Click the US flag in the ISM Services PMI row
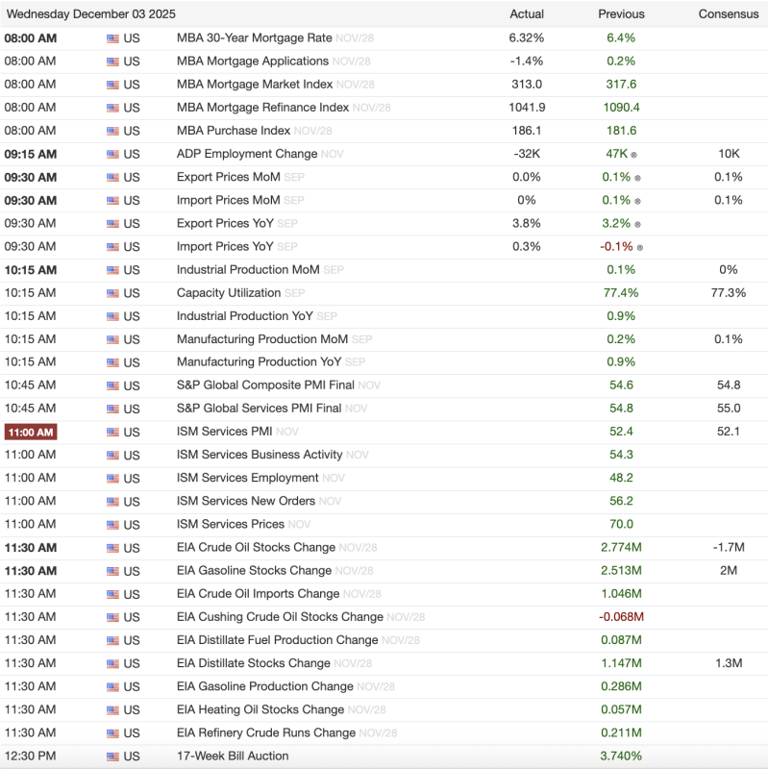This screenshot has width=768, height=769. tap(113, 432)
